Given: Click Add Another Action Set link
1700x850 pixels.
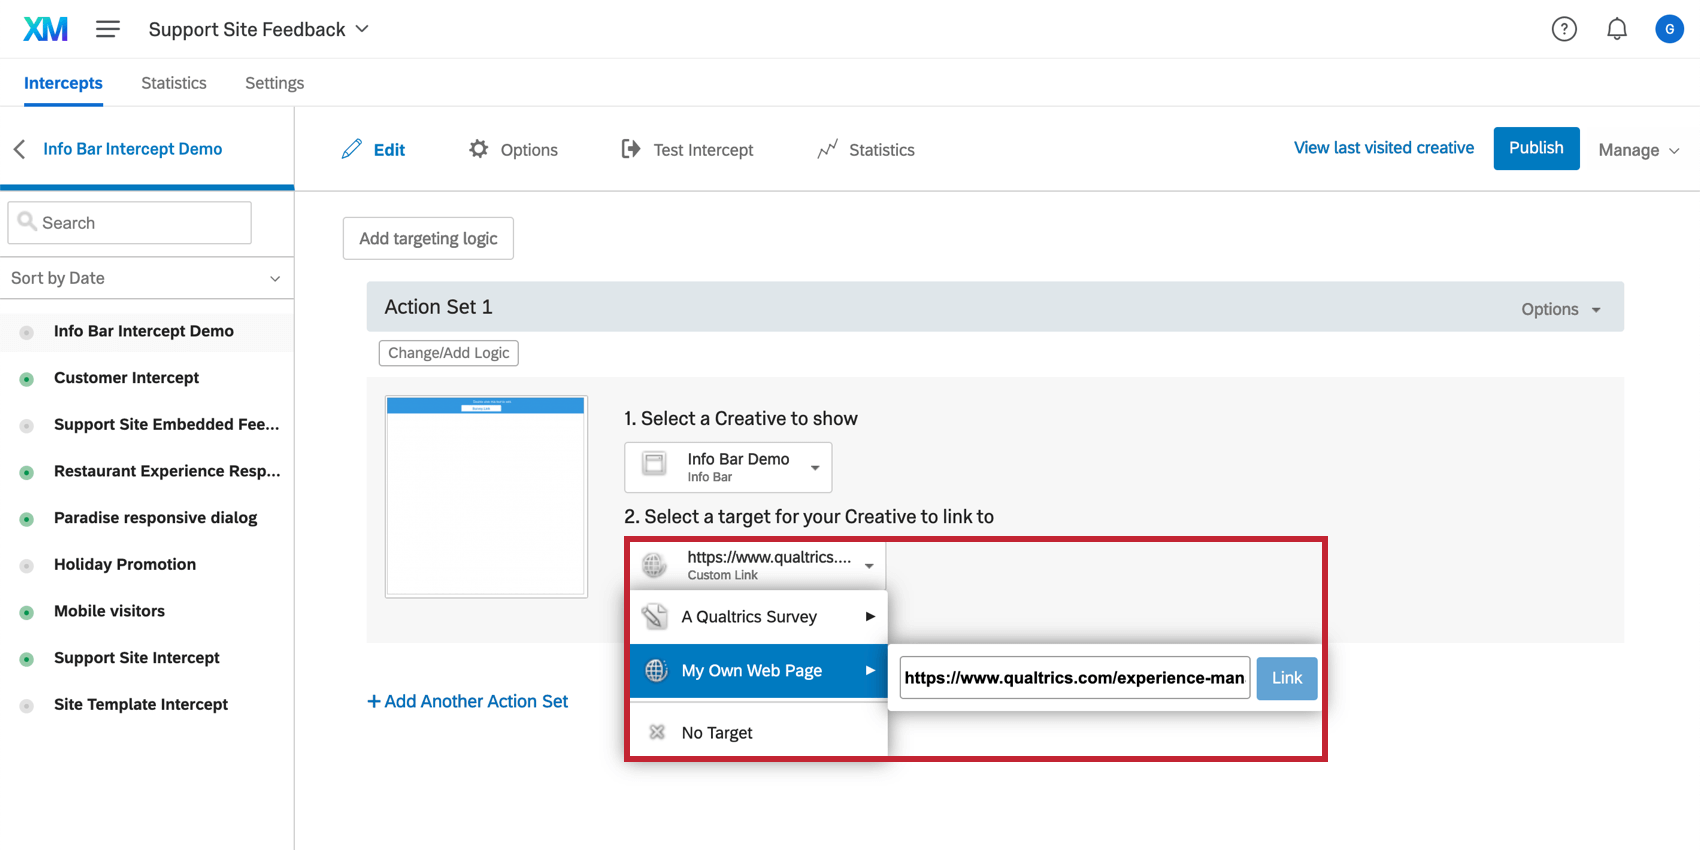Looking at the screenshot, I should click(468, 702).
